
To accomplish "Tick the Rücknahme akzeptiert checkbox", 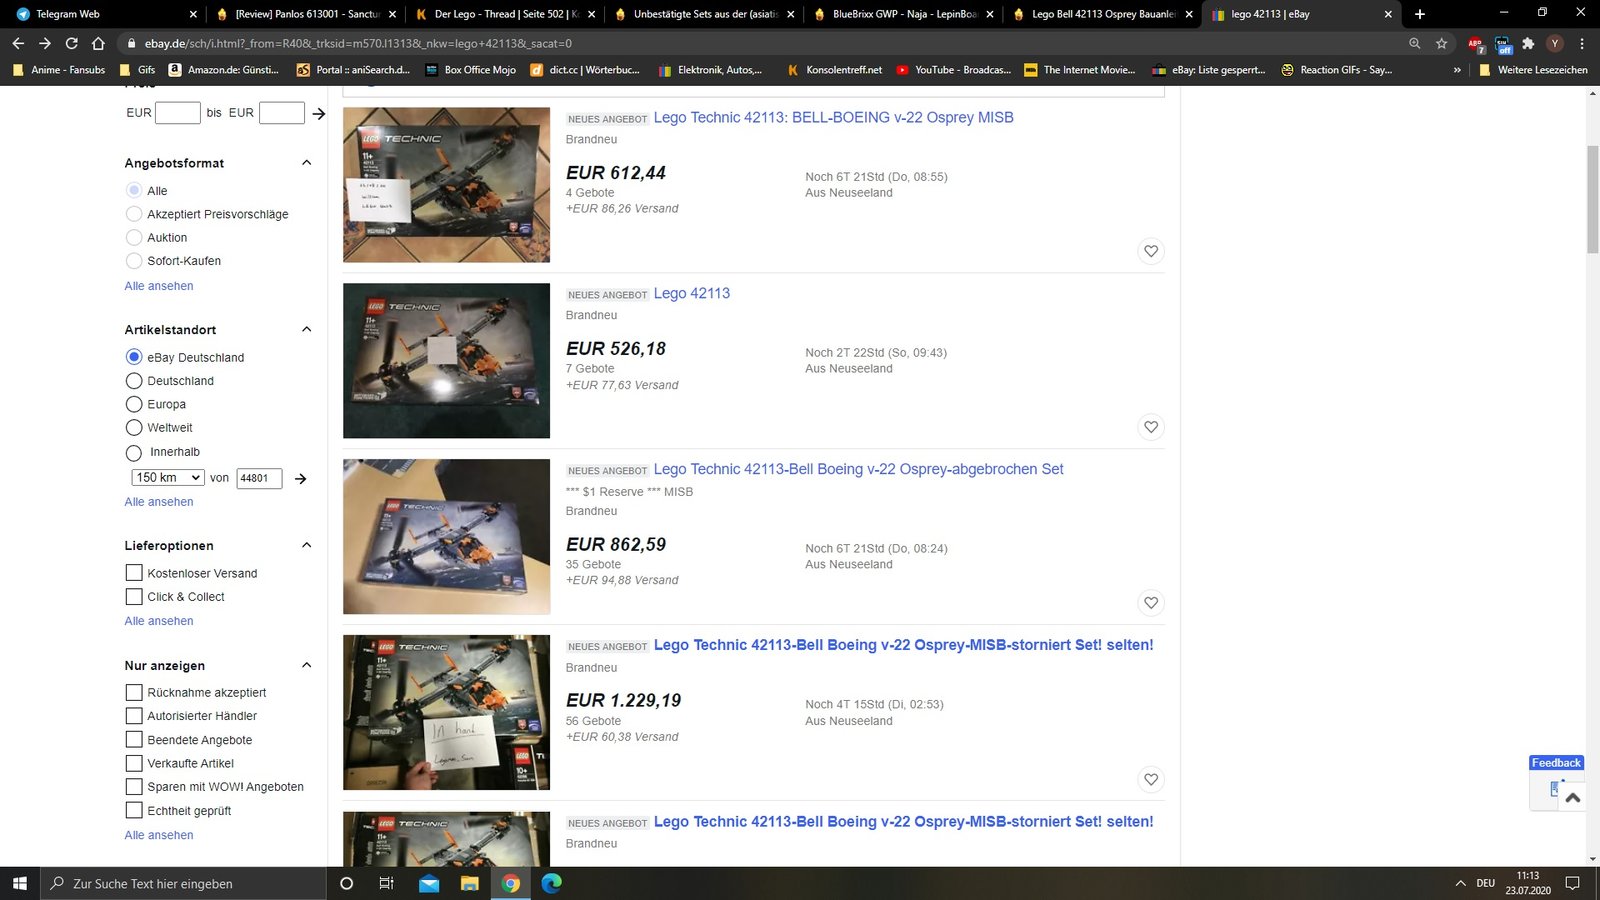I will point(134,692).
